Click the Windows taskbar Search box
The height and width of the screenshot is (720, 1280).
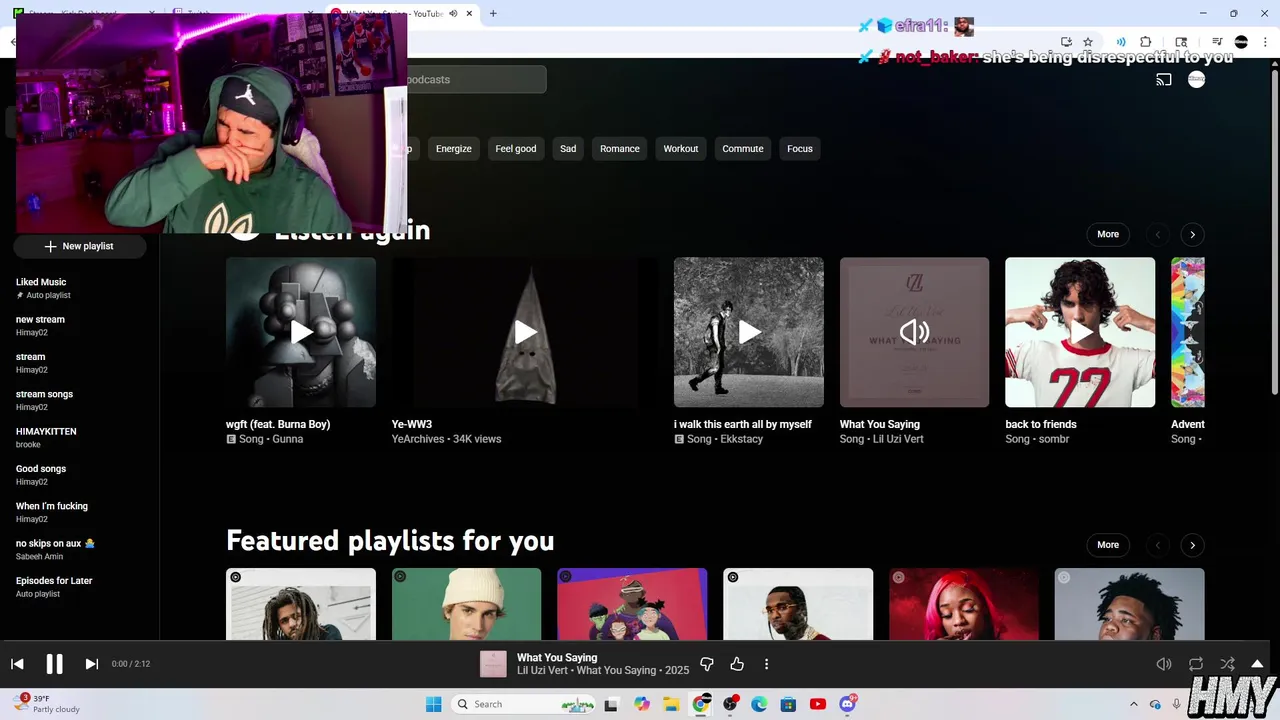point(525,704)
